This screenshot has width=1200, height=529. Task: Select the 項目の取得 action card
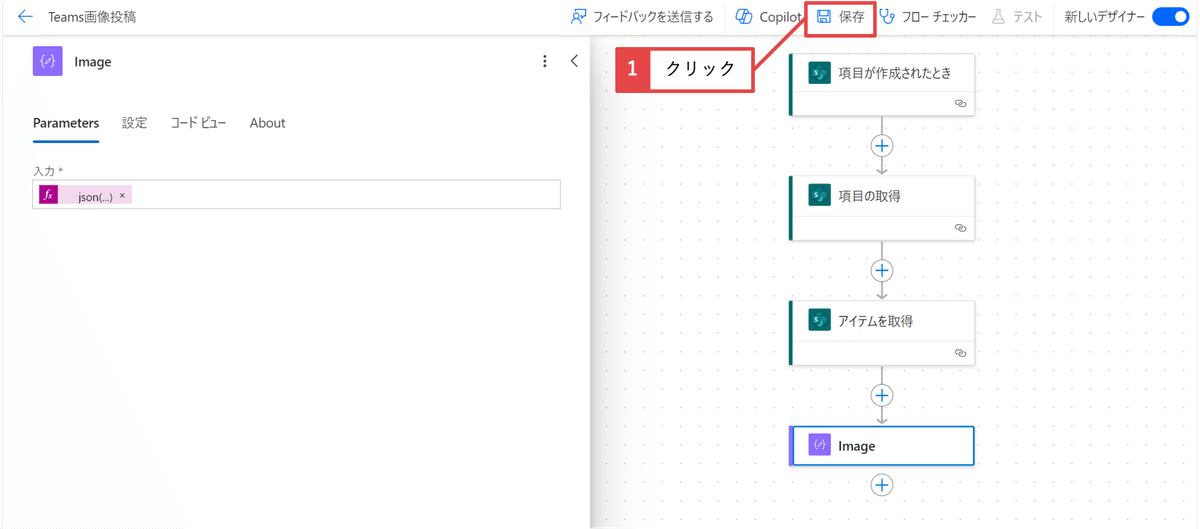(882, 208)
